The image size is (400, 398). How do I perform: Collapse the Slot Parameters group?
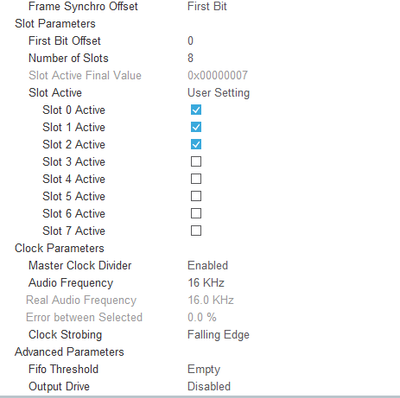pyautogui.click(x=55, y=24)
